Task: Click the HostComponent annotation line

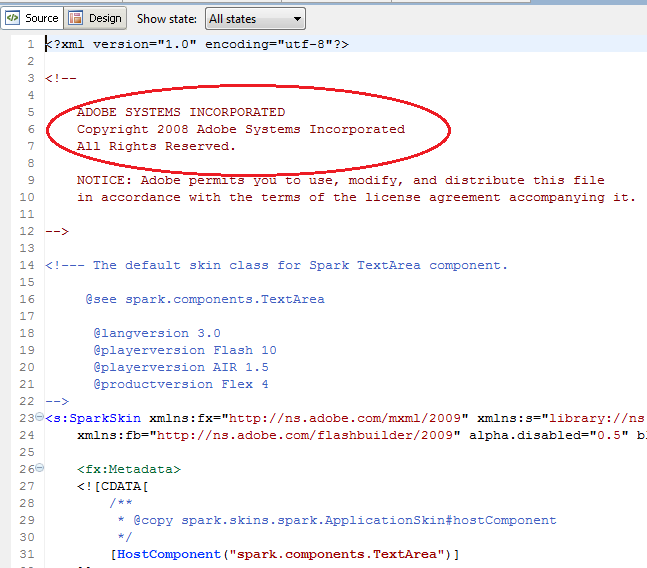Action: click(285, 554)
